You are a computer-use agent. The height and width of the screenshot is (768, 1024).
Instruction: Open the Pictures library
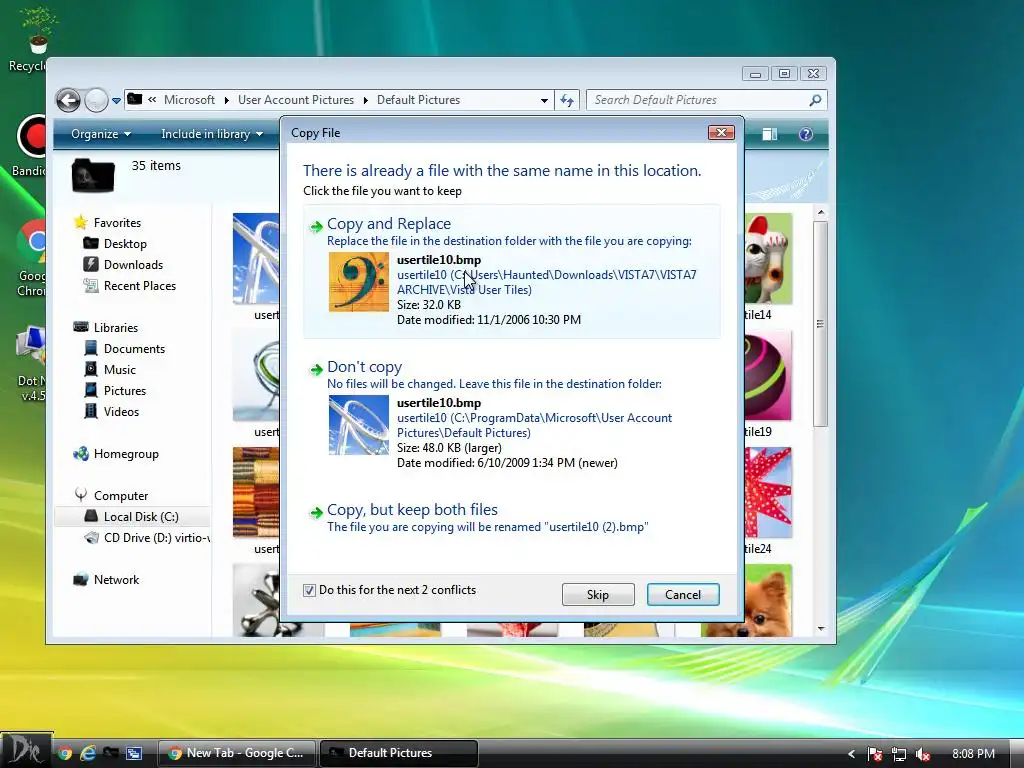click(x=125, y=391)
